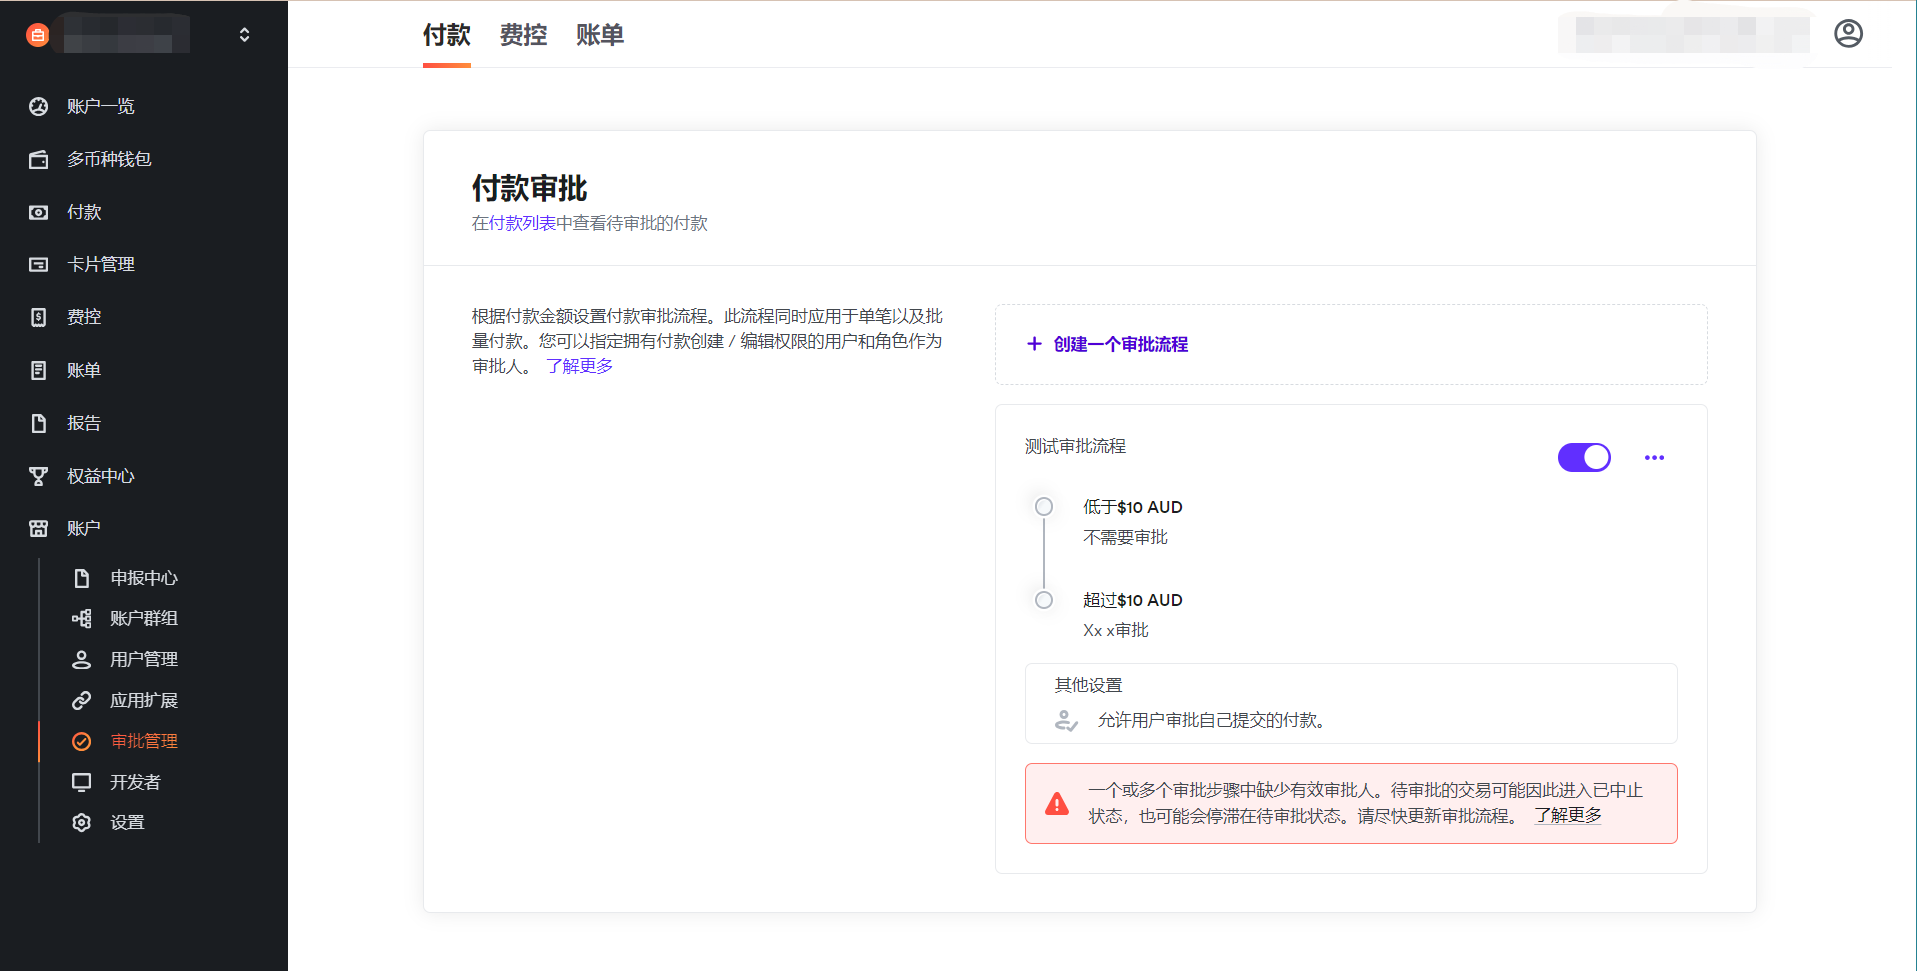Open the three-dot menu for 测试审批流程
The width and height of the screenshot is (1917, 971).
pos(1654,458)
